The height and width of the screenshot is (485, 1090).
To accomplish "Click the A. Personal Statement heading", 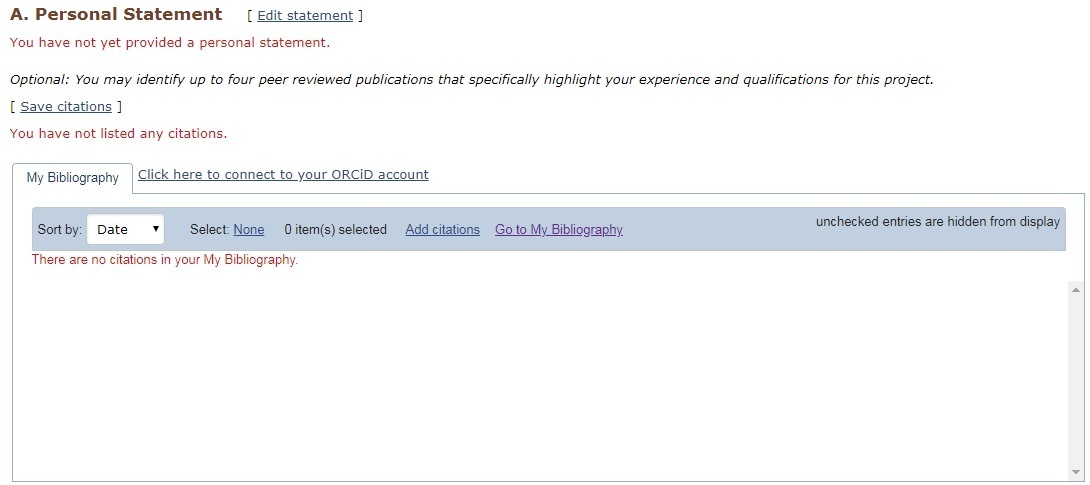I will (x=116, y=15).
